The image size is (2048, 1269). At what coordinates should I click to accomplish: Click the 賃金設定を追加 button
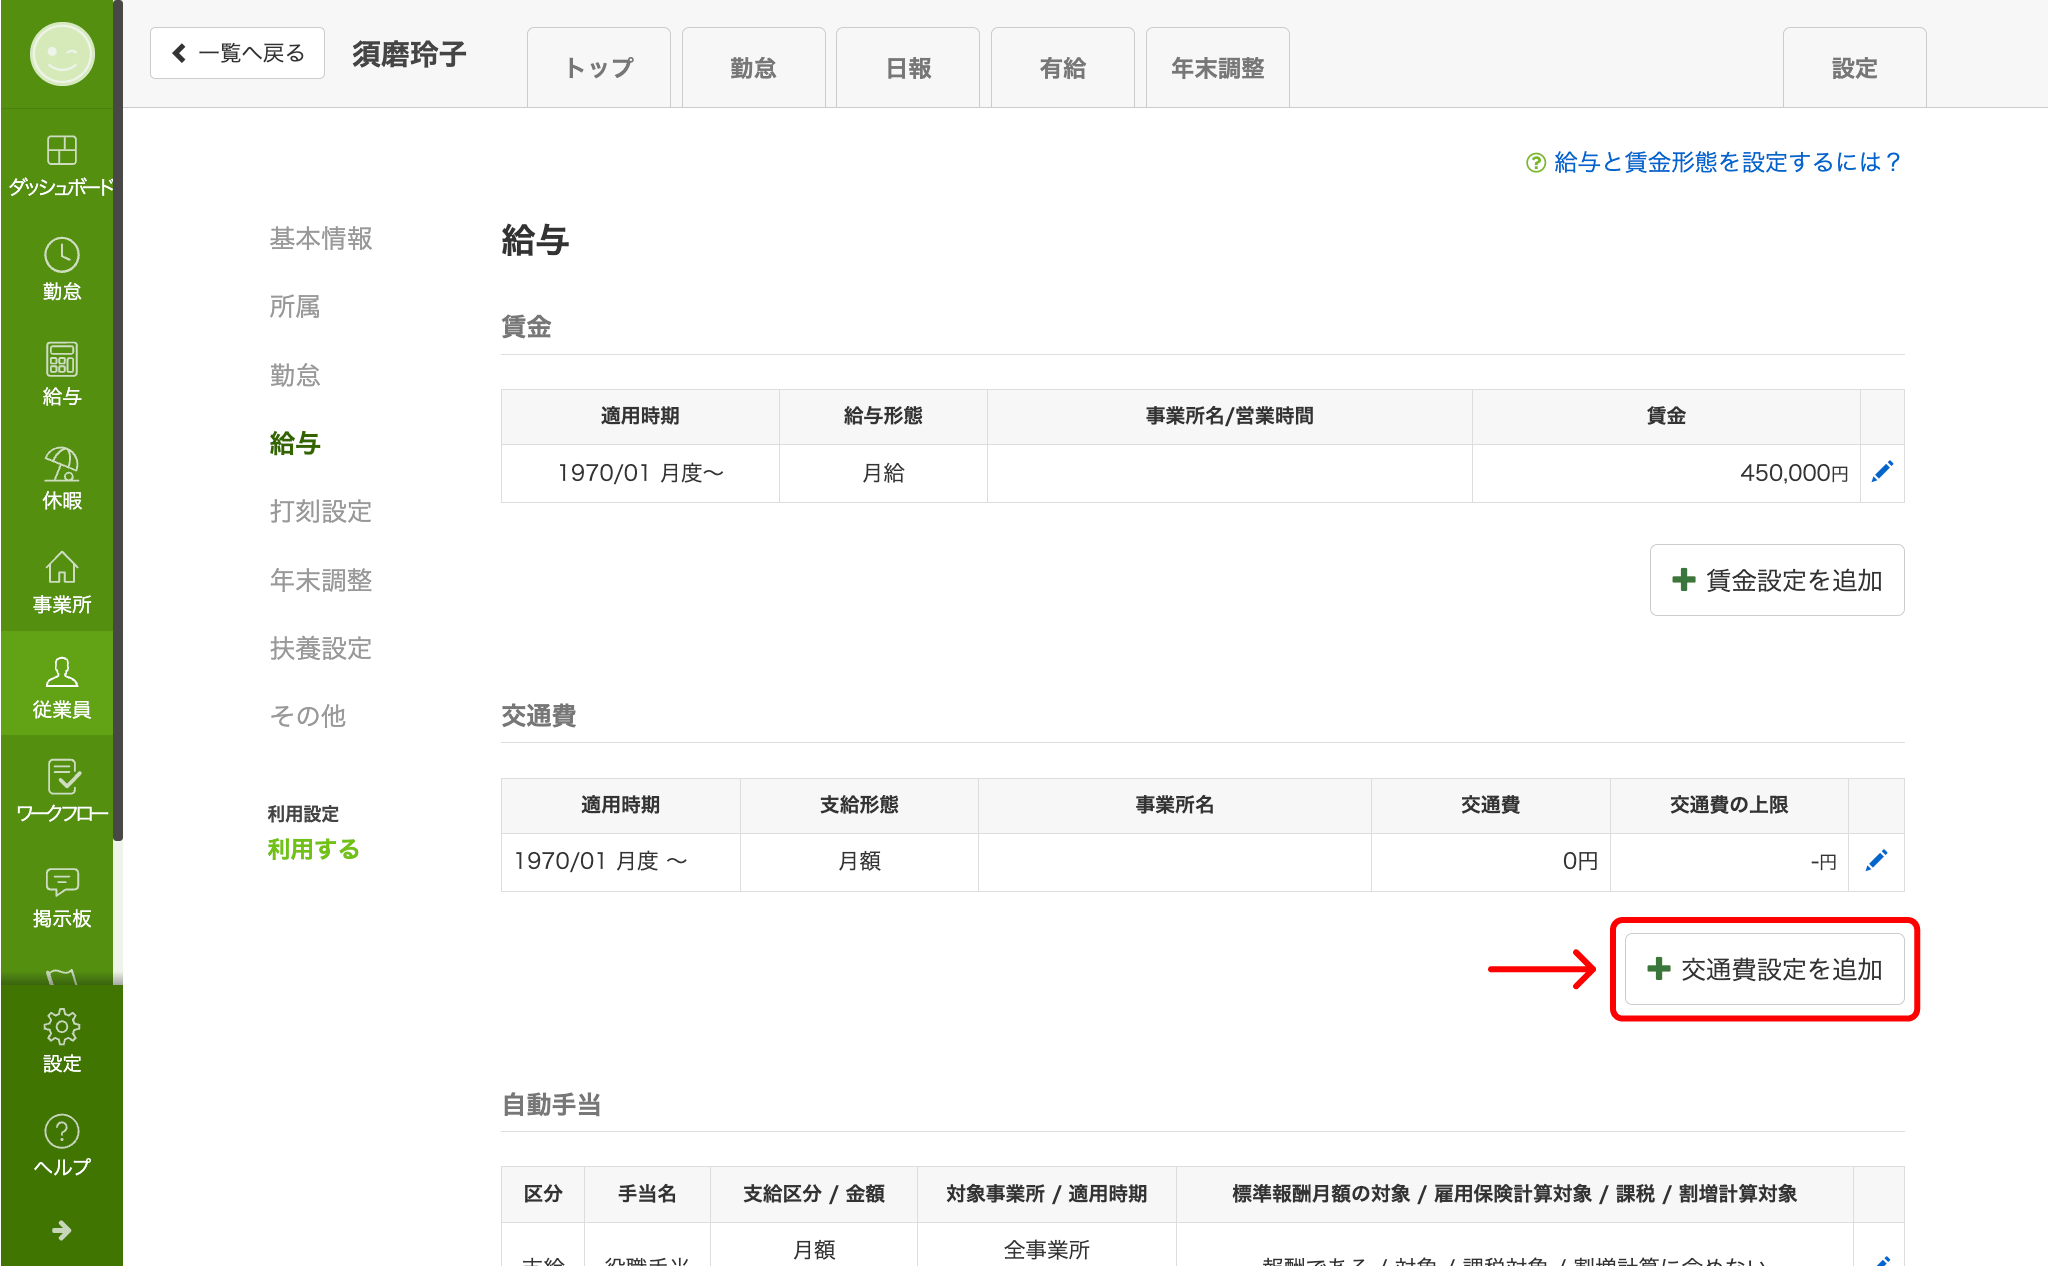(x=1777, y=580)
